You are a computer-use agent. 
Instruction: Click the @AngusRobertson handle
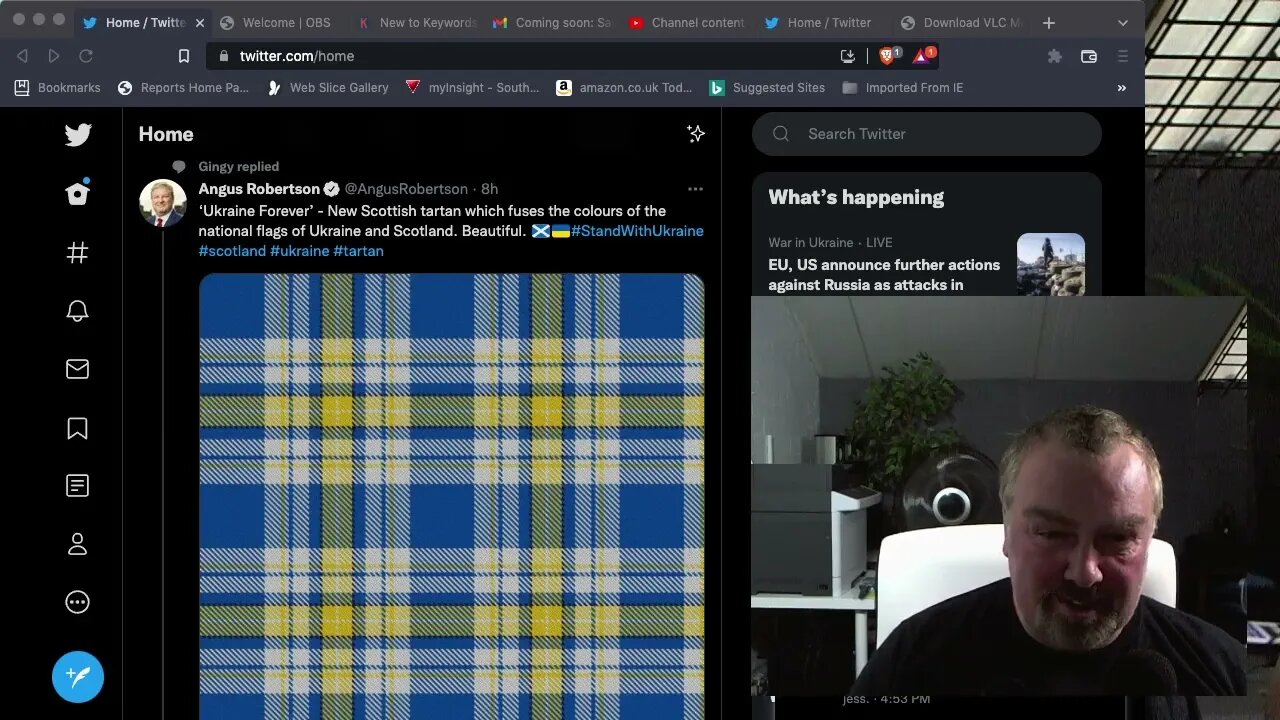coord(406,189)
